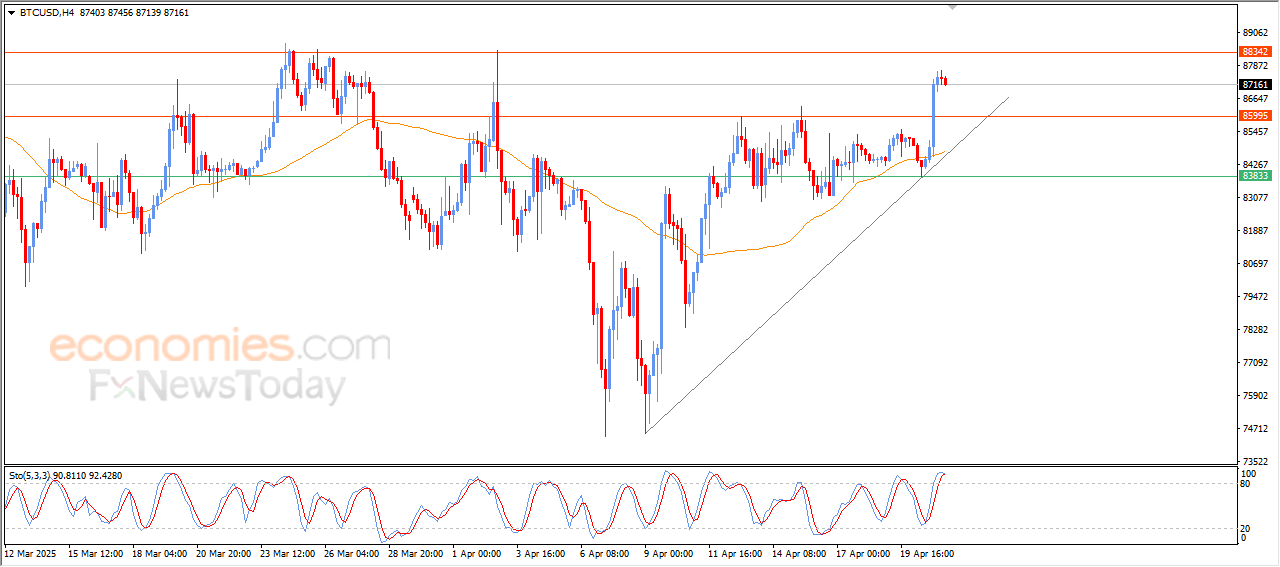Screen dimensions: 1280x567
Task: Select the orange 88342 resistance price tag
Action: tap(1254, 51)
